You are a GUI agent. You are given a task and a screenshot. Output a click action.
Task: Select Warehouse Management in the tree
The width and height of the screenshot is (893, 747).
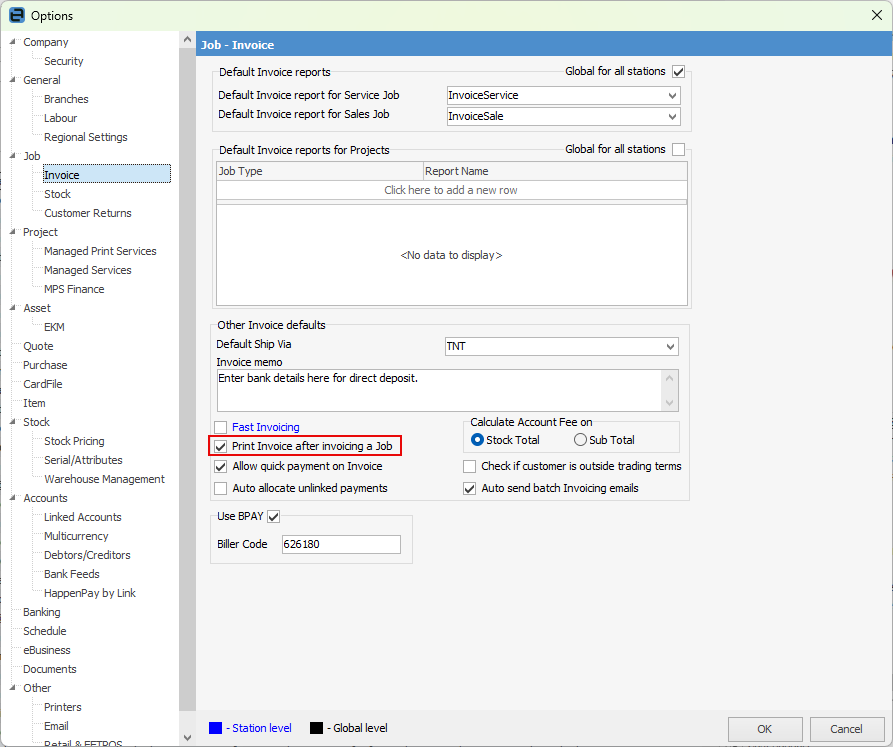(x=104, y=479)
